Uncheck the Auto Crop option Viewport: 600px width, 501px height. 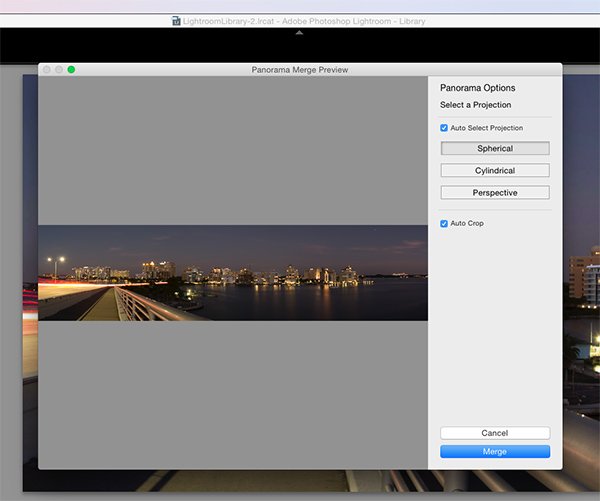[444, 223]
